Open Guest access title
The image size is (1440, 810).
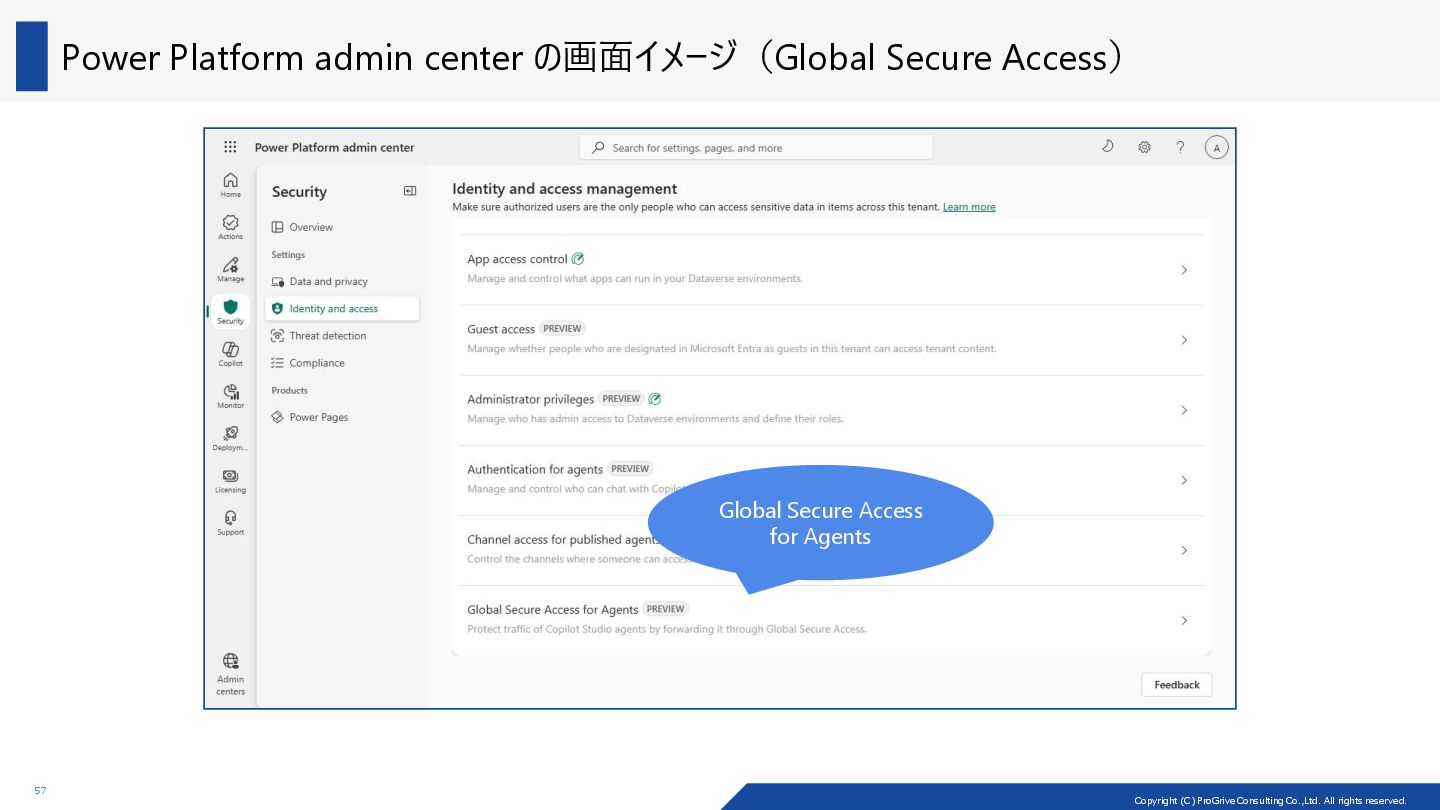(501, 329)
